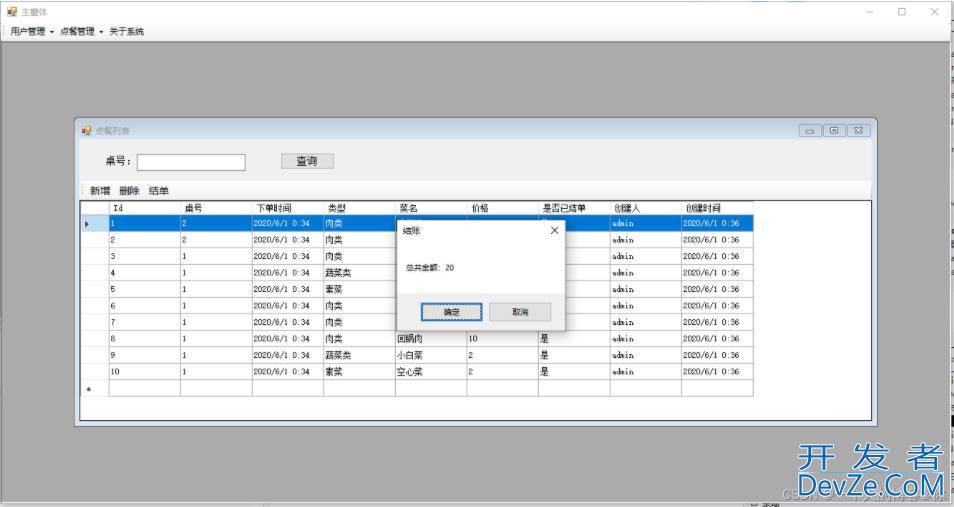Select the 桌号 cell "2" in row 2

pos(217,240)
